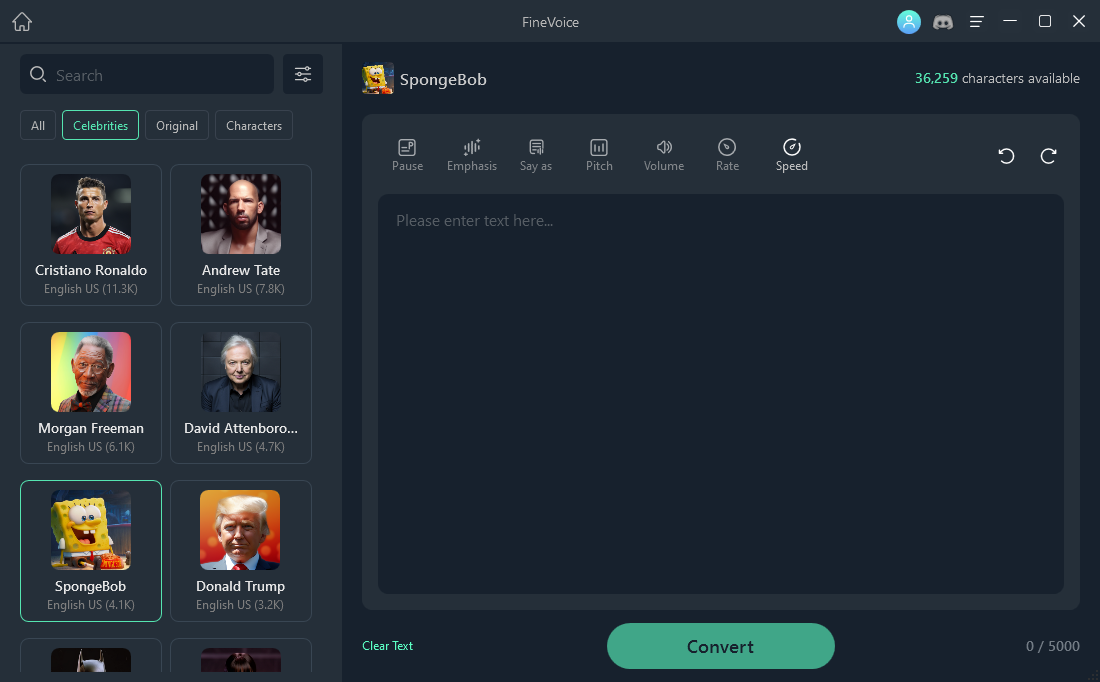Select the Andrew Tate voice card
The height and width of the screenshot is (682, 1100).
(241, 235)
